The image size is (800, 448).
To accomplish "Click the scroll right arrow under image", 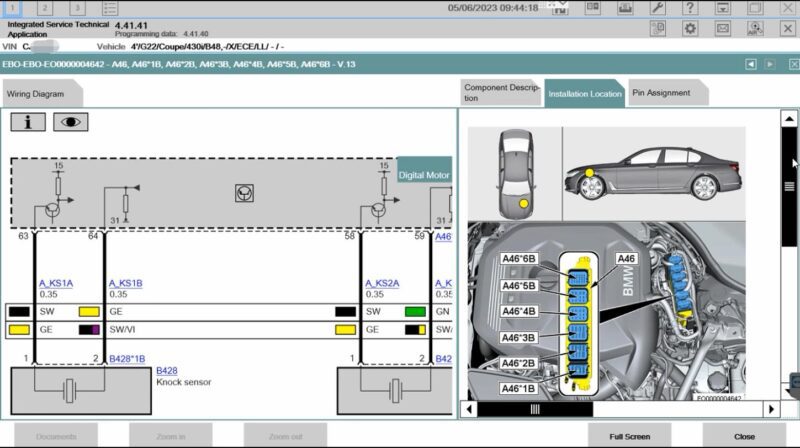I will point(771,409).
